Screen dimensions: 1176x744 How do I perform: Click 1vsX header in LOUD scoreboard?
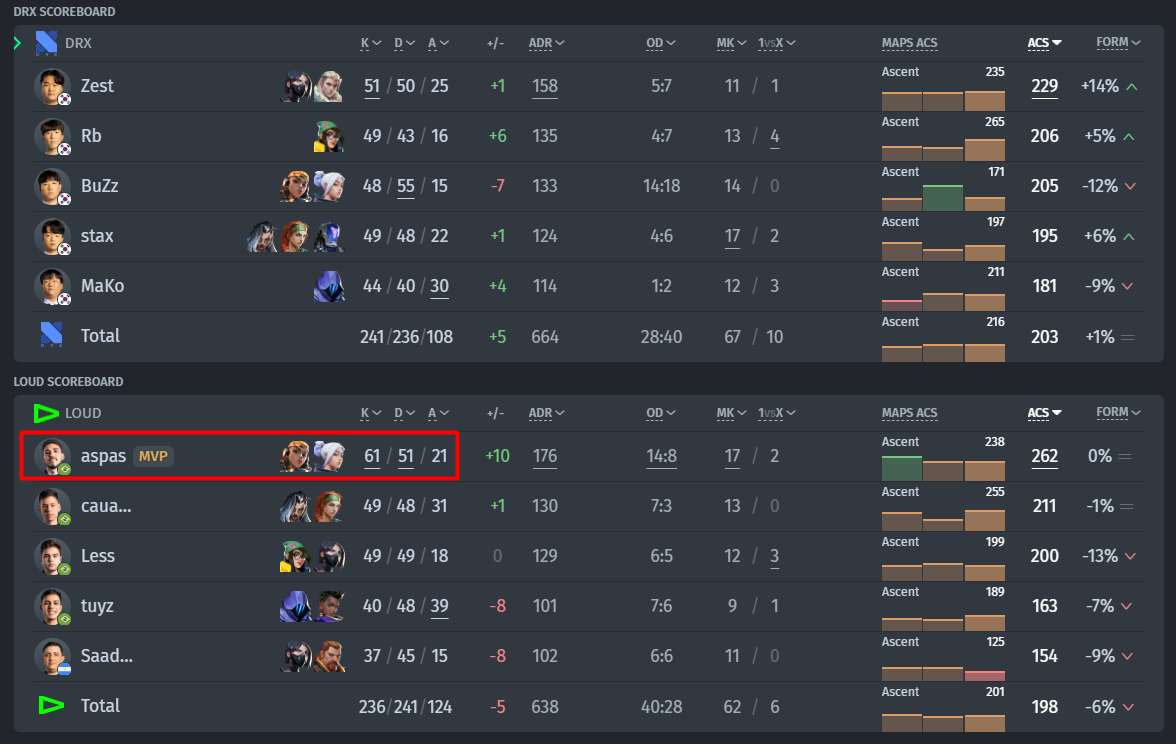(776, 413)
